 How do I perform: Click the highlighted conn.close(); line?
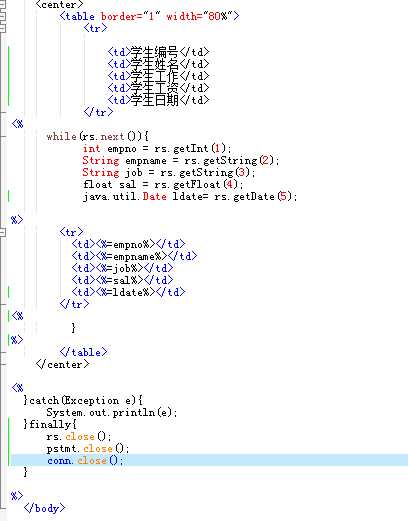tap(209, 460)
